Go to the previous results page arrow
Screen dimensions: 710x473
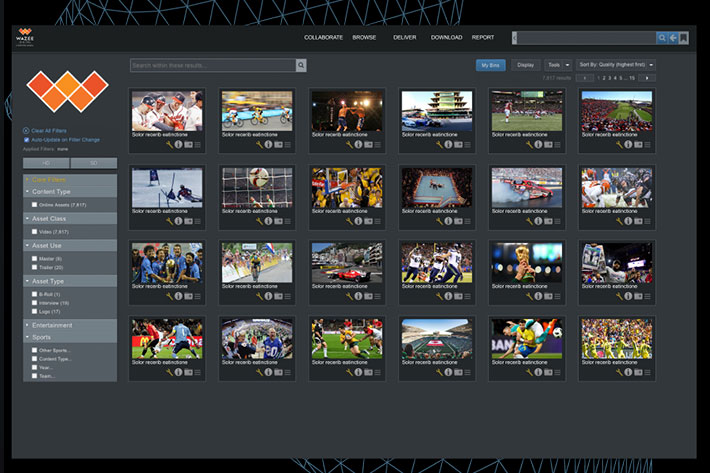tap(585, 78)
